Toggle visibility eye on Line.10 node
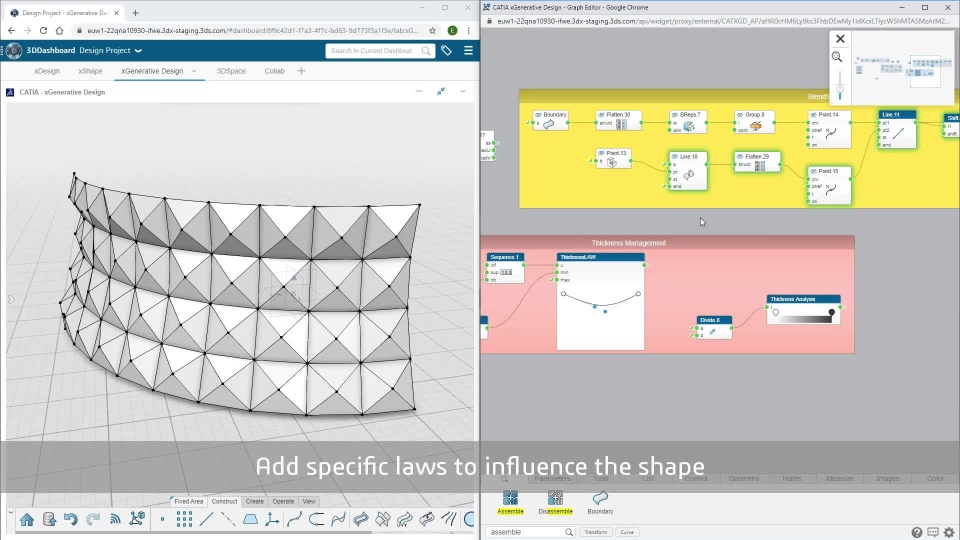The image size is (960, 540). click(x=675, y=157)
